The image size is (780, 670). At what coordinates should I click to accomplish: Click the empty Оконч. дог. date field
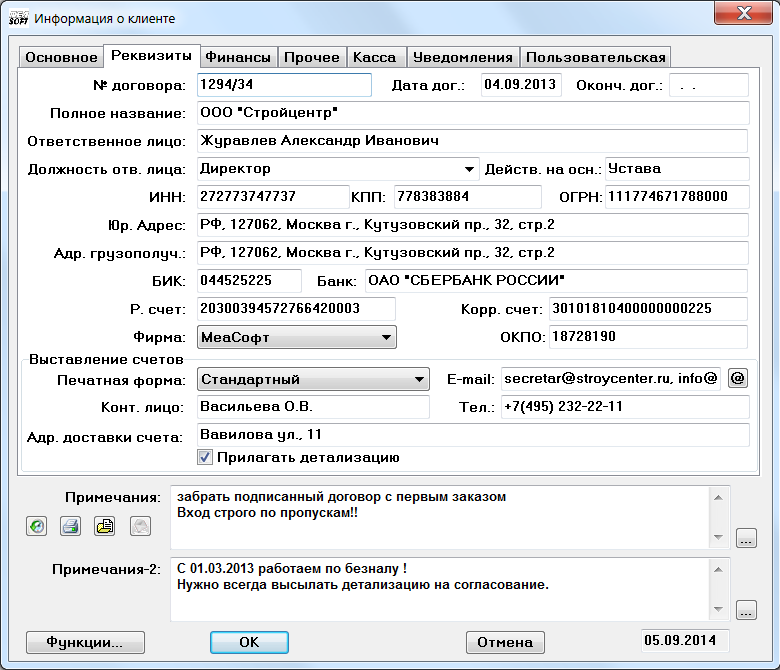tap(709, 85)
